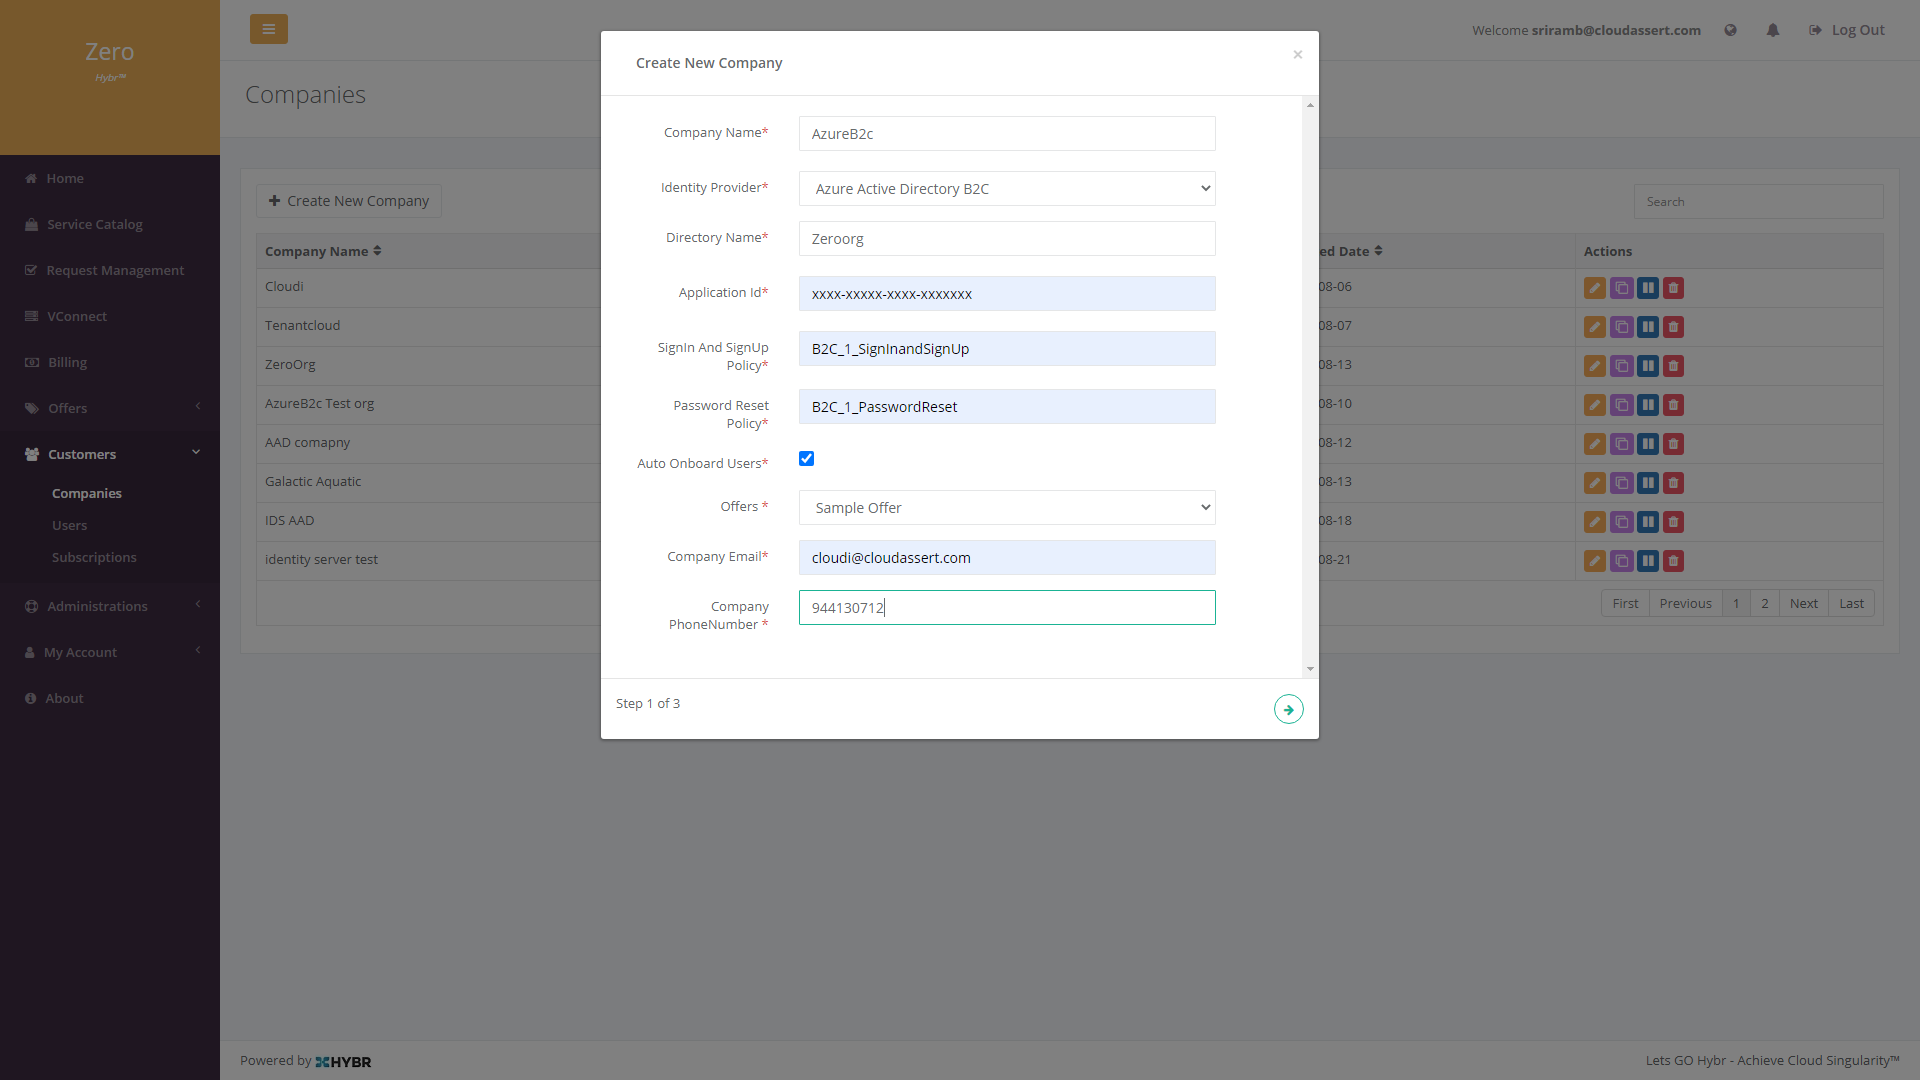Edit the IDS AAD company row
This screenshot has height=1080, width=1920.
coord(1594,522)
